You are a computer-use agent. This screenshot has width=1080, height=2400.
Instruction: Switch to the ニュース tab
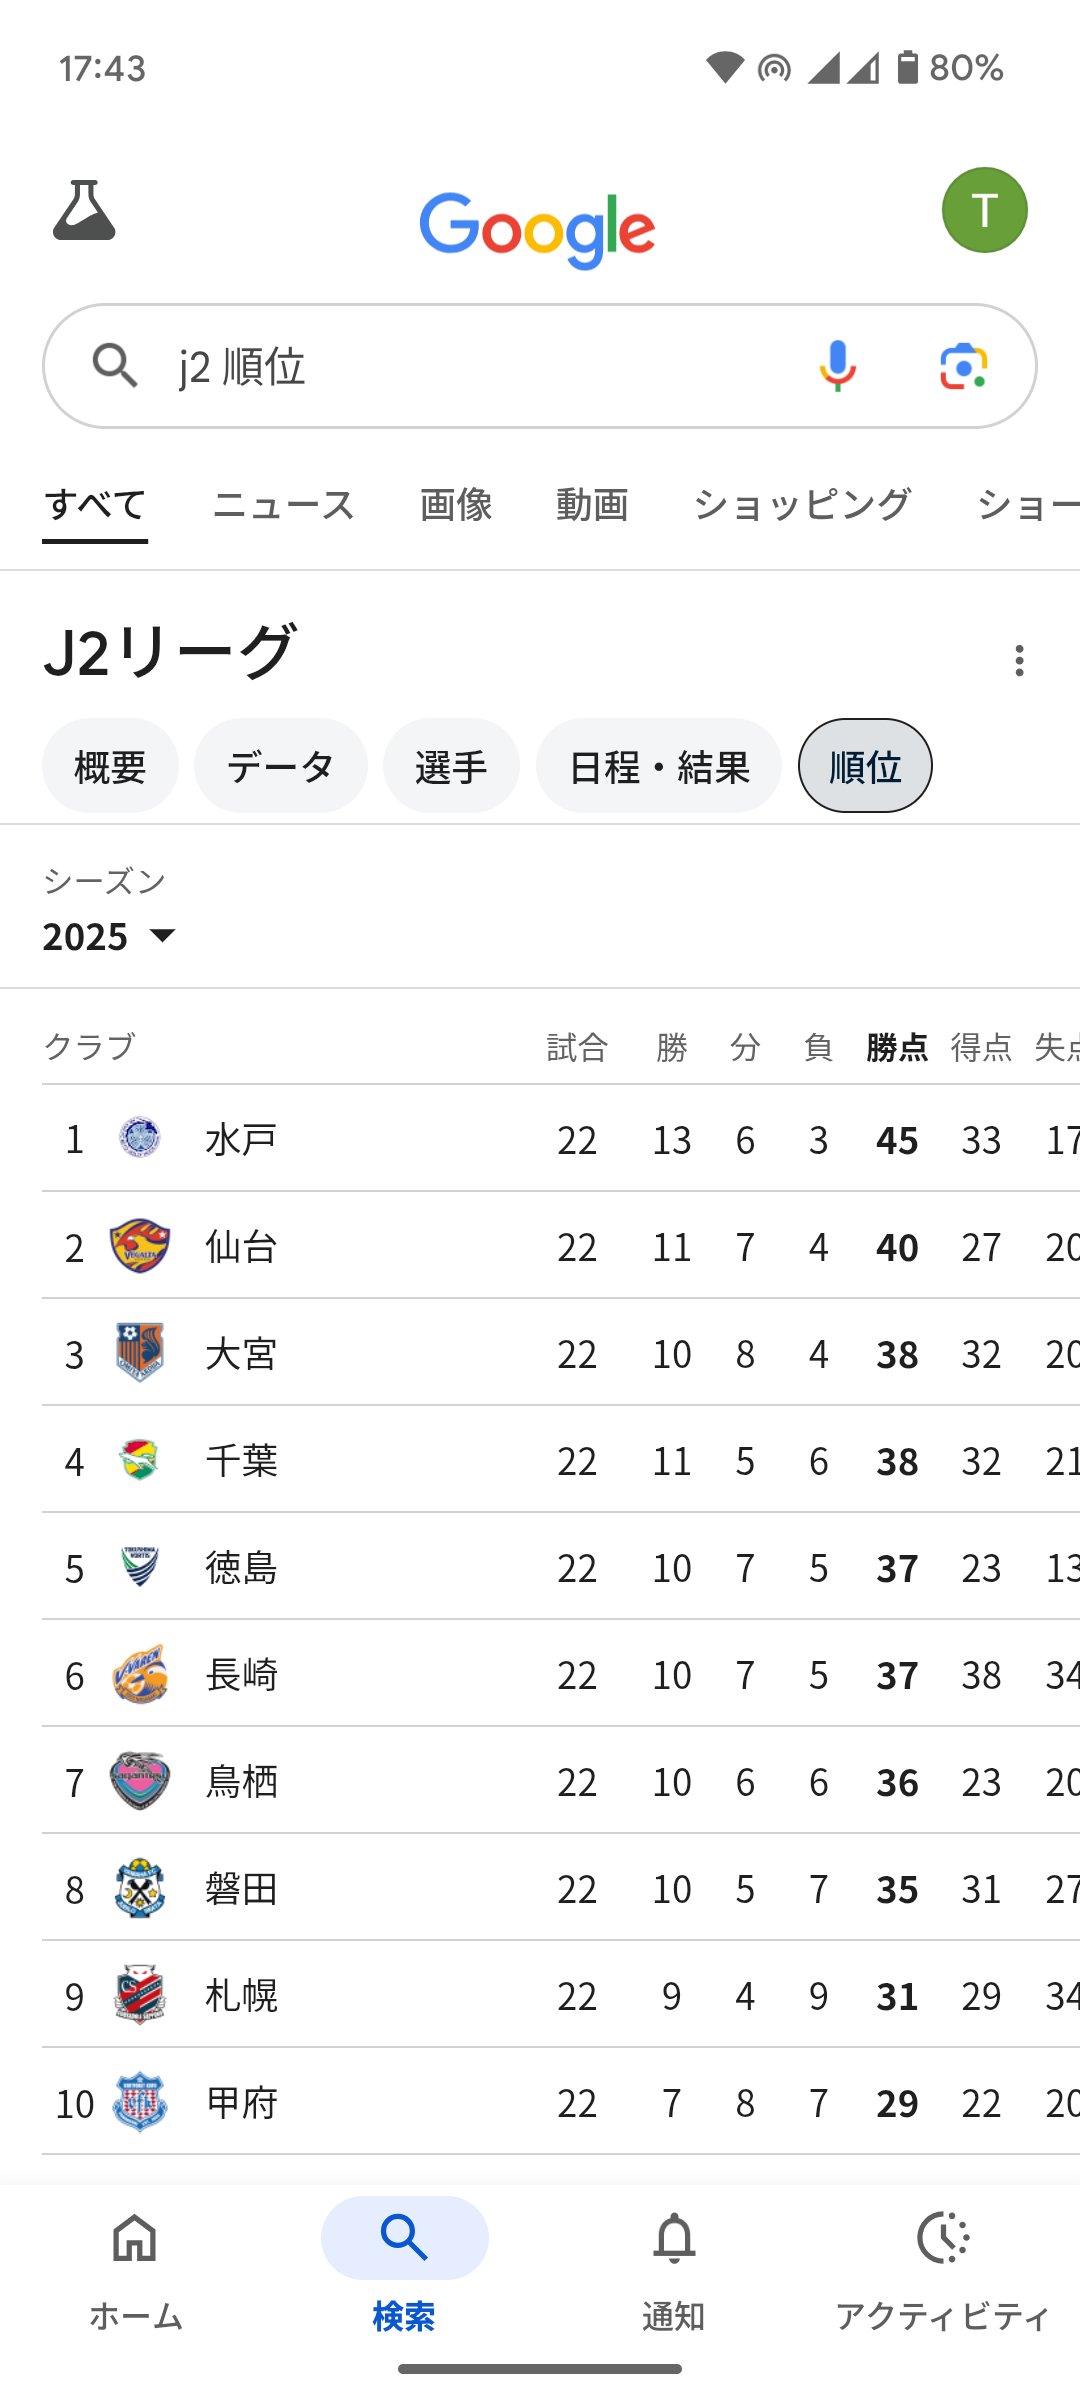tap(283, 504)
